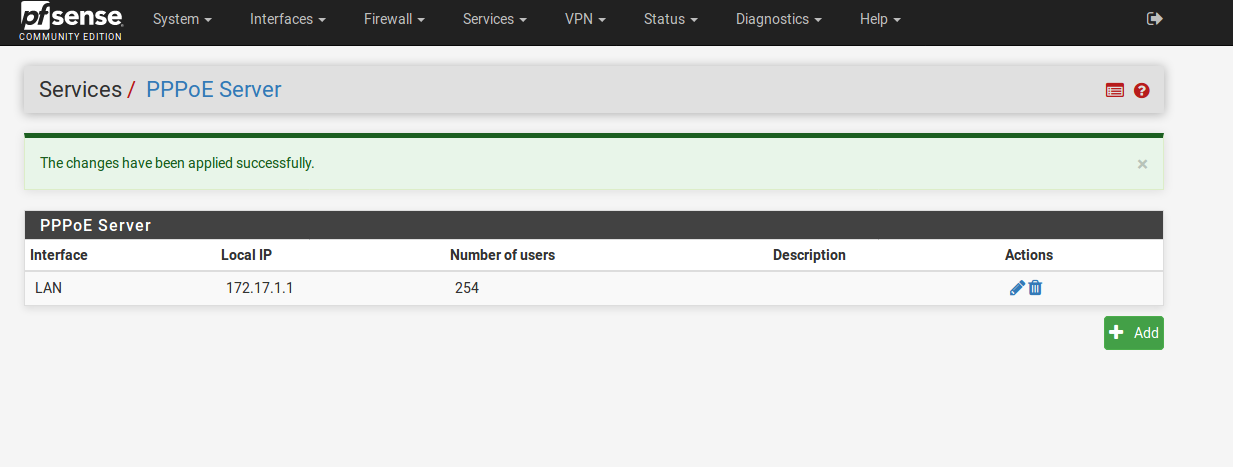This screenshot has width=1233, height=467.
Task: Follow the PPPoE Server breadcrumb link
Action: (213, 90)
